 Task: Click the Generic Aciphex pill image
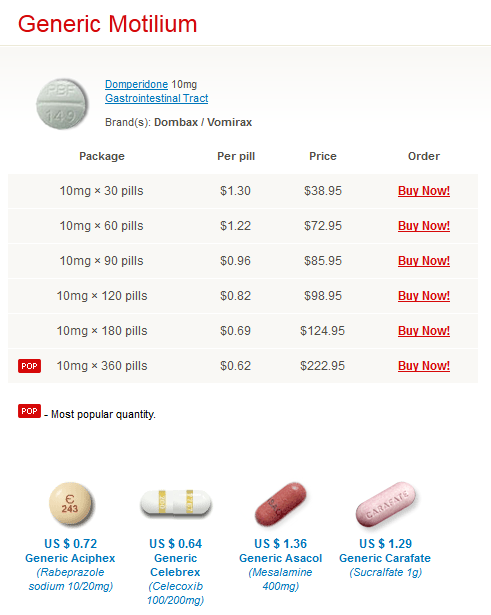click(x=70, y=504)
